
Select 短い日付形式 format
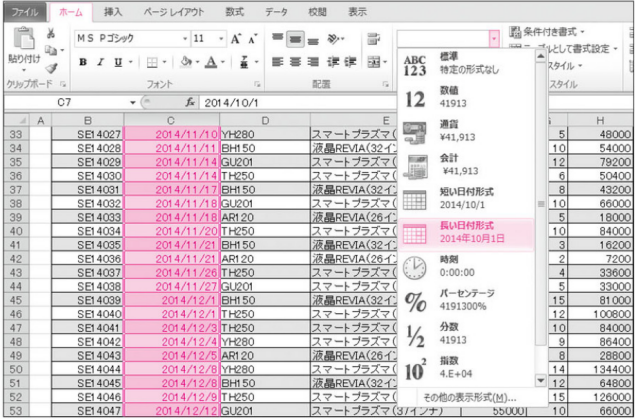pyautogui.click(x=467, y=198)
